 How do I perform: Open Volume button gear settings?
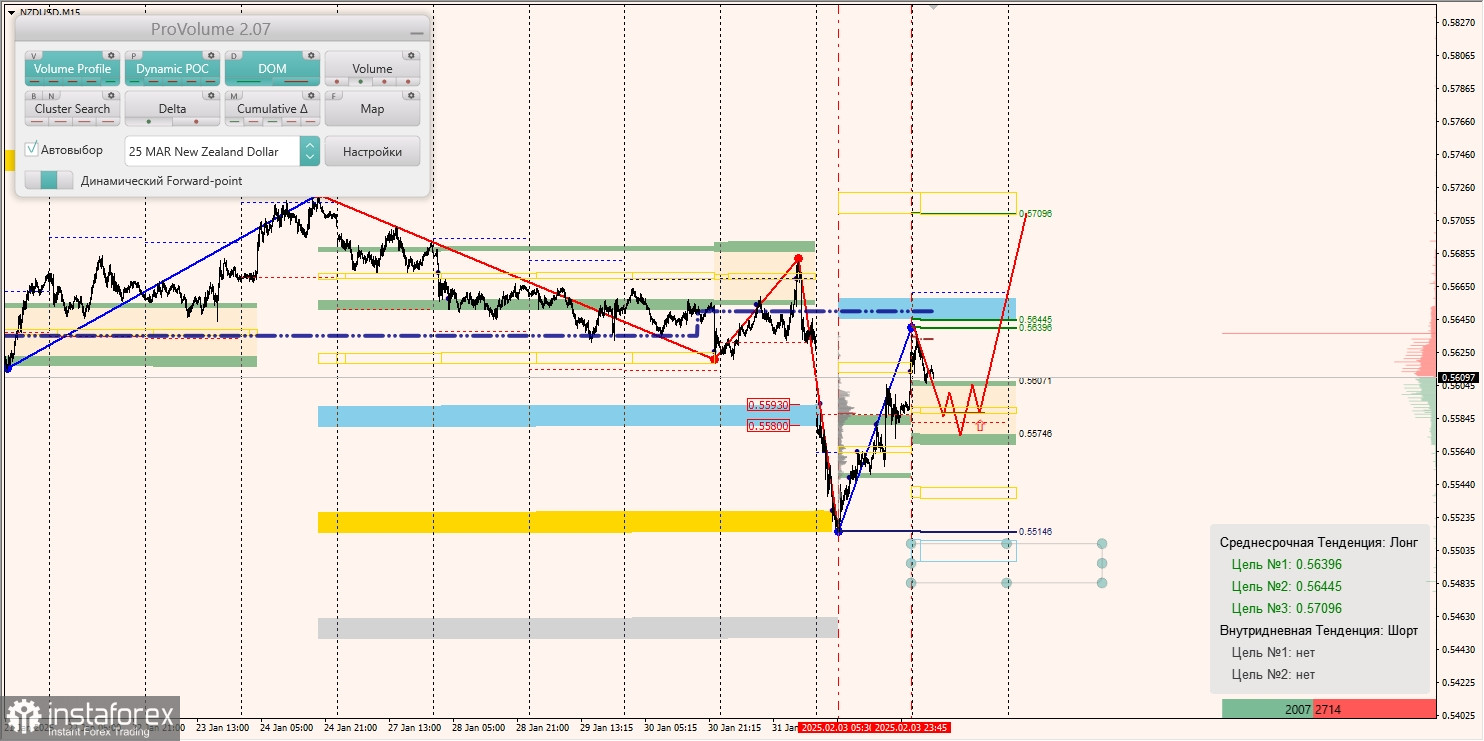411,56
